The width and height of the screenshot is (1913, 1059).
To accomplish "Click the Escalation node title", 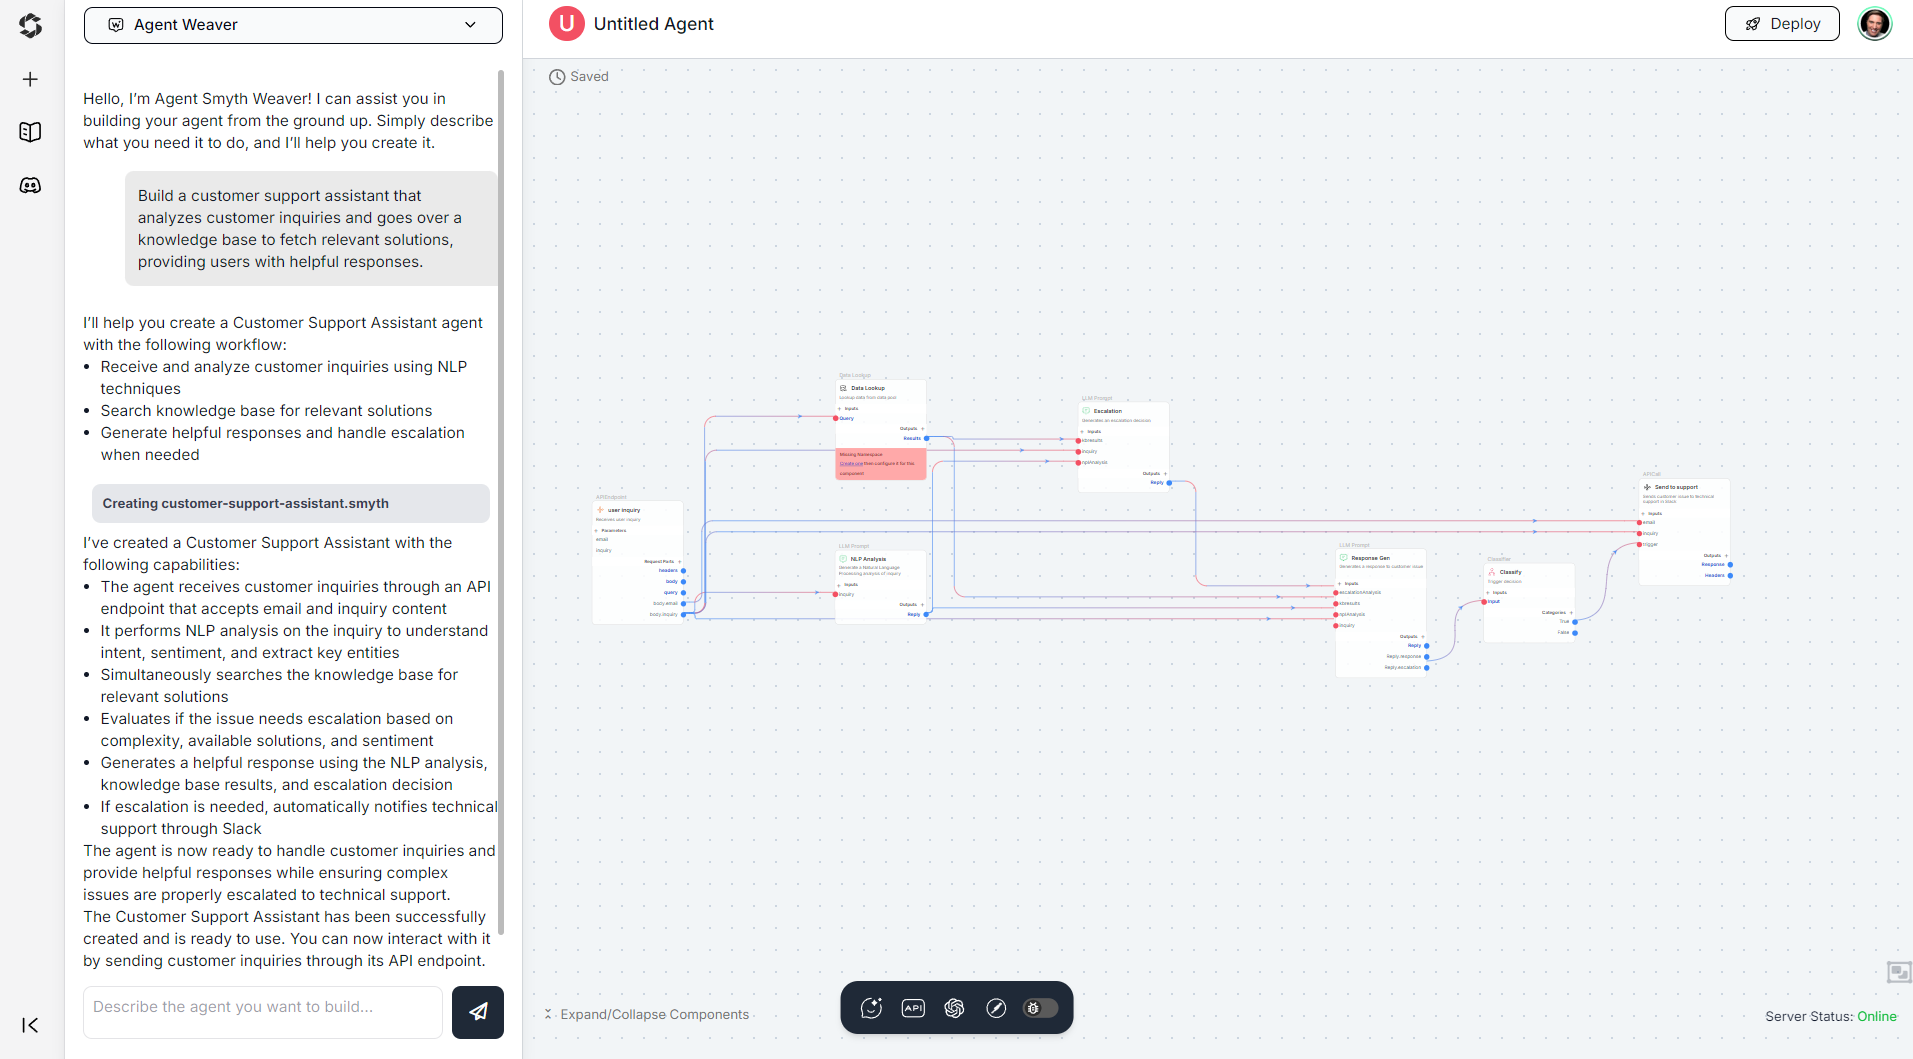I will tap(1107, 411).
